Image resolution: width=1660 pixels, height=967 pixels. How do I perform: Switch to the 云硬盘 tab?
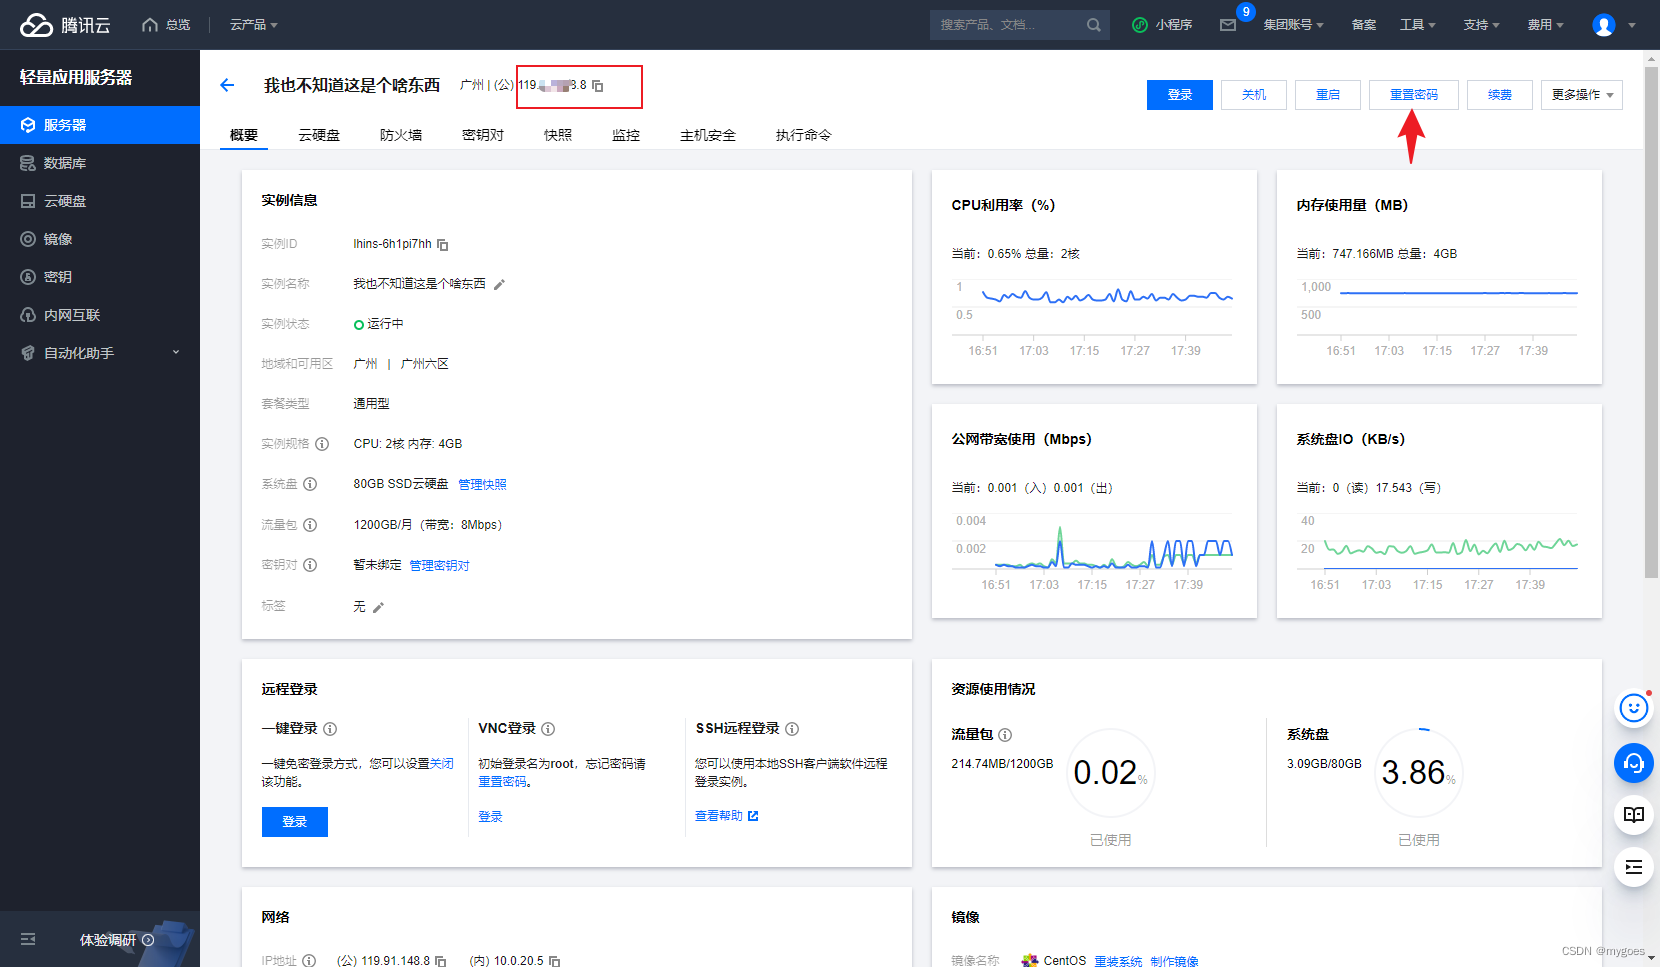tap(319, 135)
